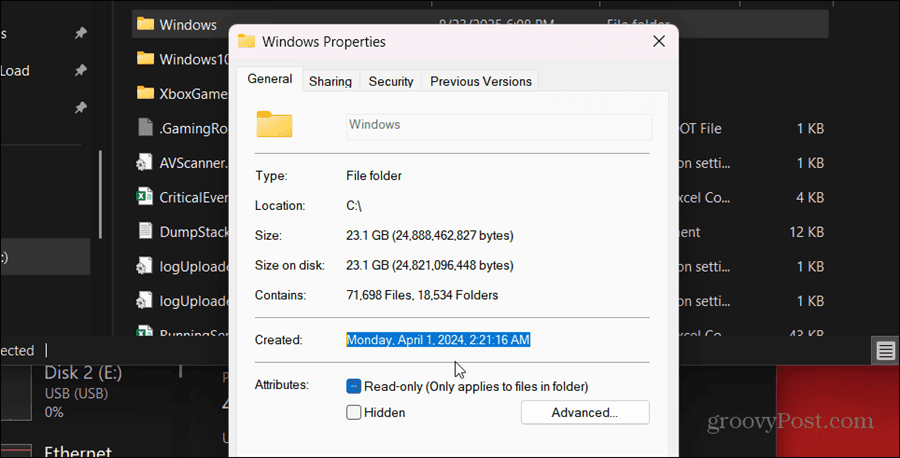This screenshot has width=900, height=458.
Task: Select the Windows10 folder icon in Explorer
Action: (x=145, y=59)
